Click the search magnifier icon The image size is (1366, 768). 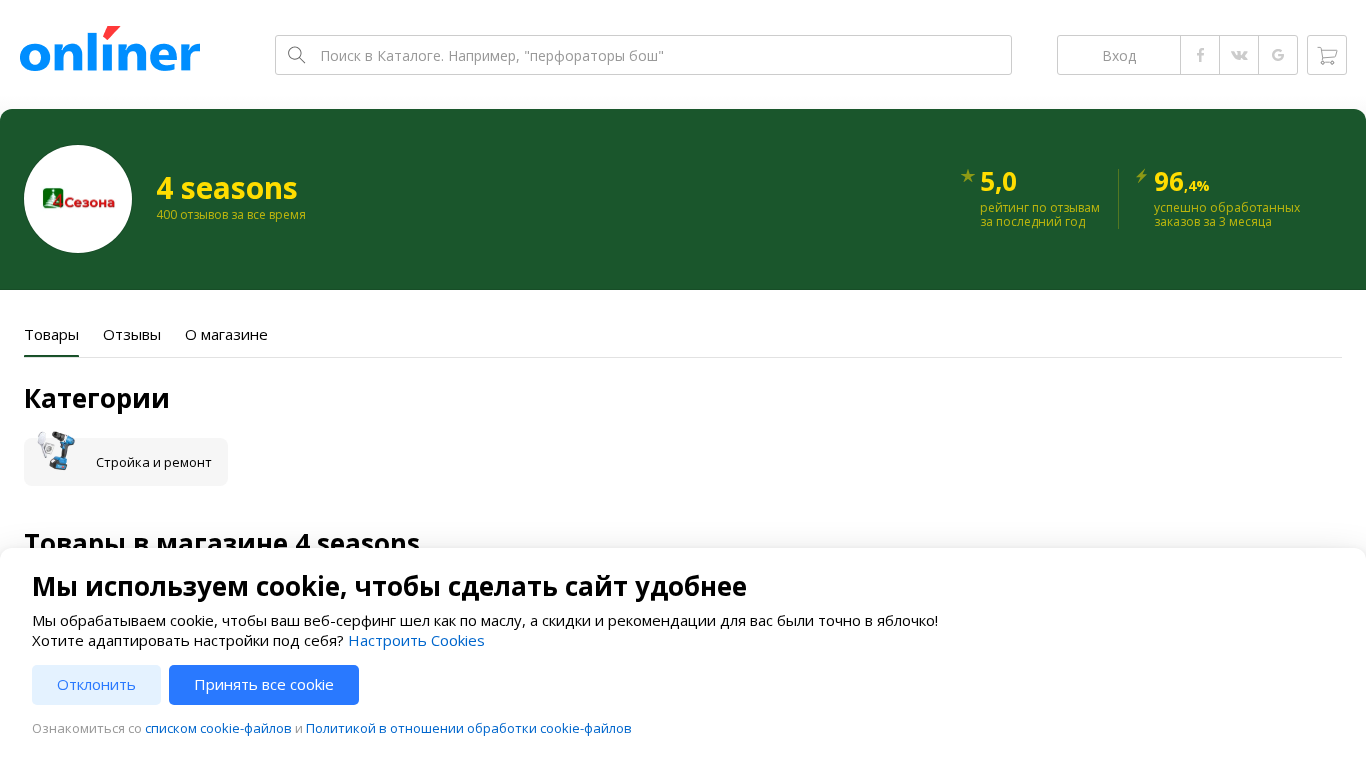coord(296,55)
